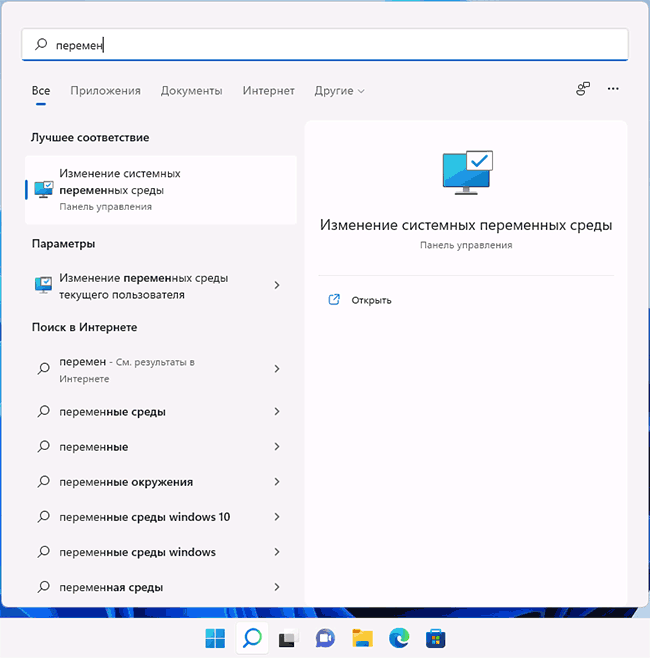This screenshot has height=658, width=650.
Task: Click icon of текущего пользователя settings result
Action: (x=44, y=285)
